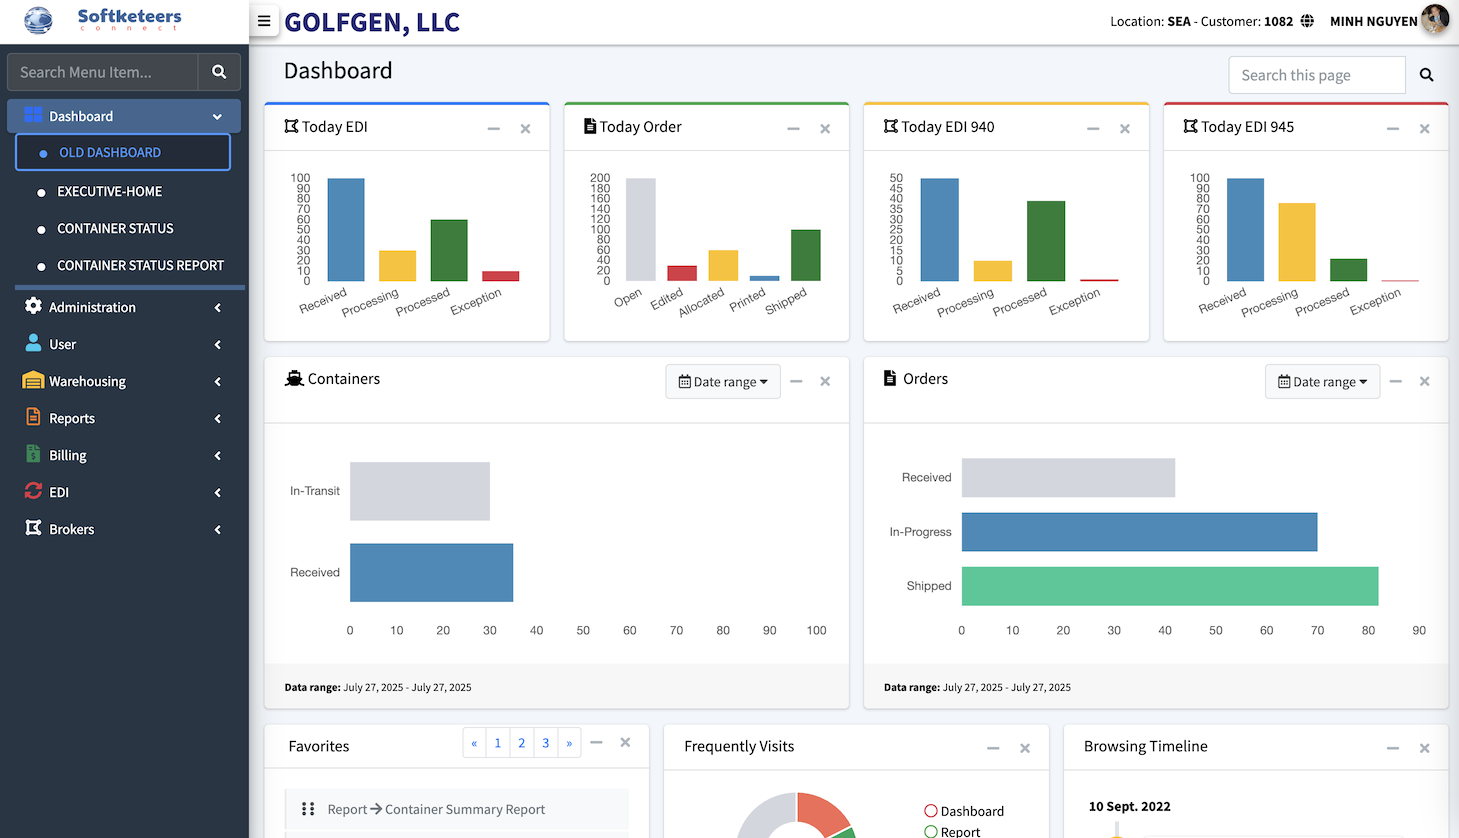Click the hamburger menu toggle icon
The height and width of the screenshot is (838, 1459).
click(x=264, y=21)
